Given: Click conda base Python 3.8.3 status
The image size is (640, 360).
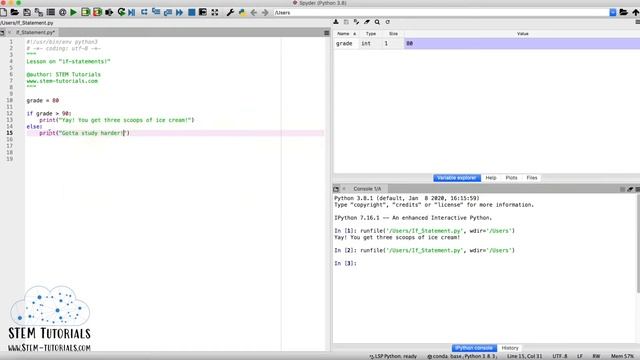Looking at the screenshot, I should tap(462, 356).
